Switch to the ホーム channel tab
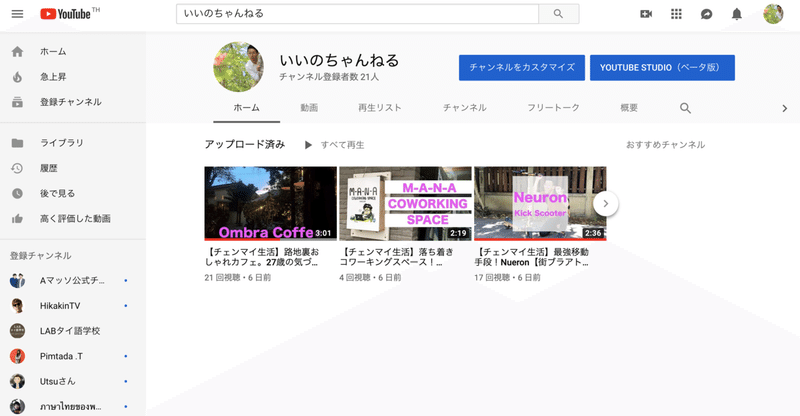This screenshot has height=416, width=800. pyautogui.click(x=246, y=108)
